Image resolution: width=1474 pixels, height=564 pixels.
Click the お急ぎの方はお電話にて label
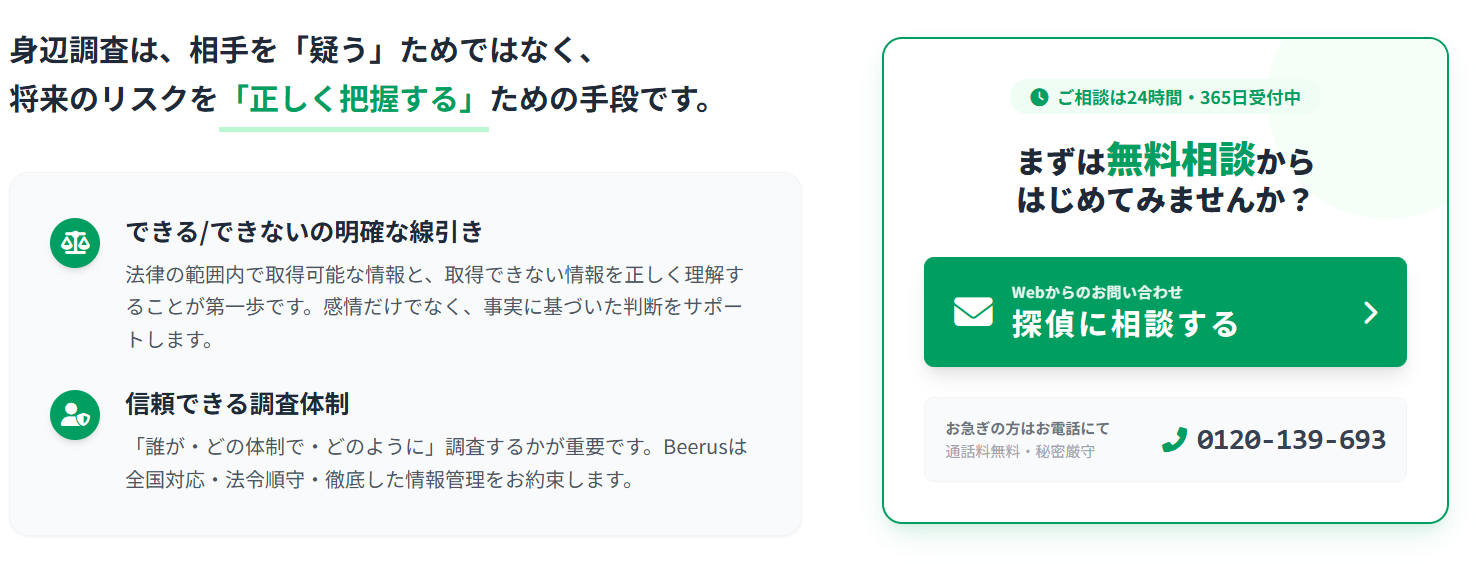(x=1027, y=428)
